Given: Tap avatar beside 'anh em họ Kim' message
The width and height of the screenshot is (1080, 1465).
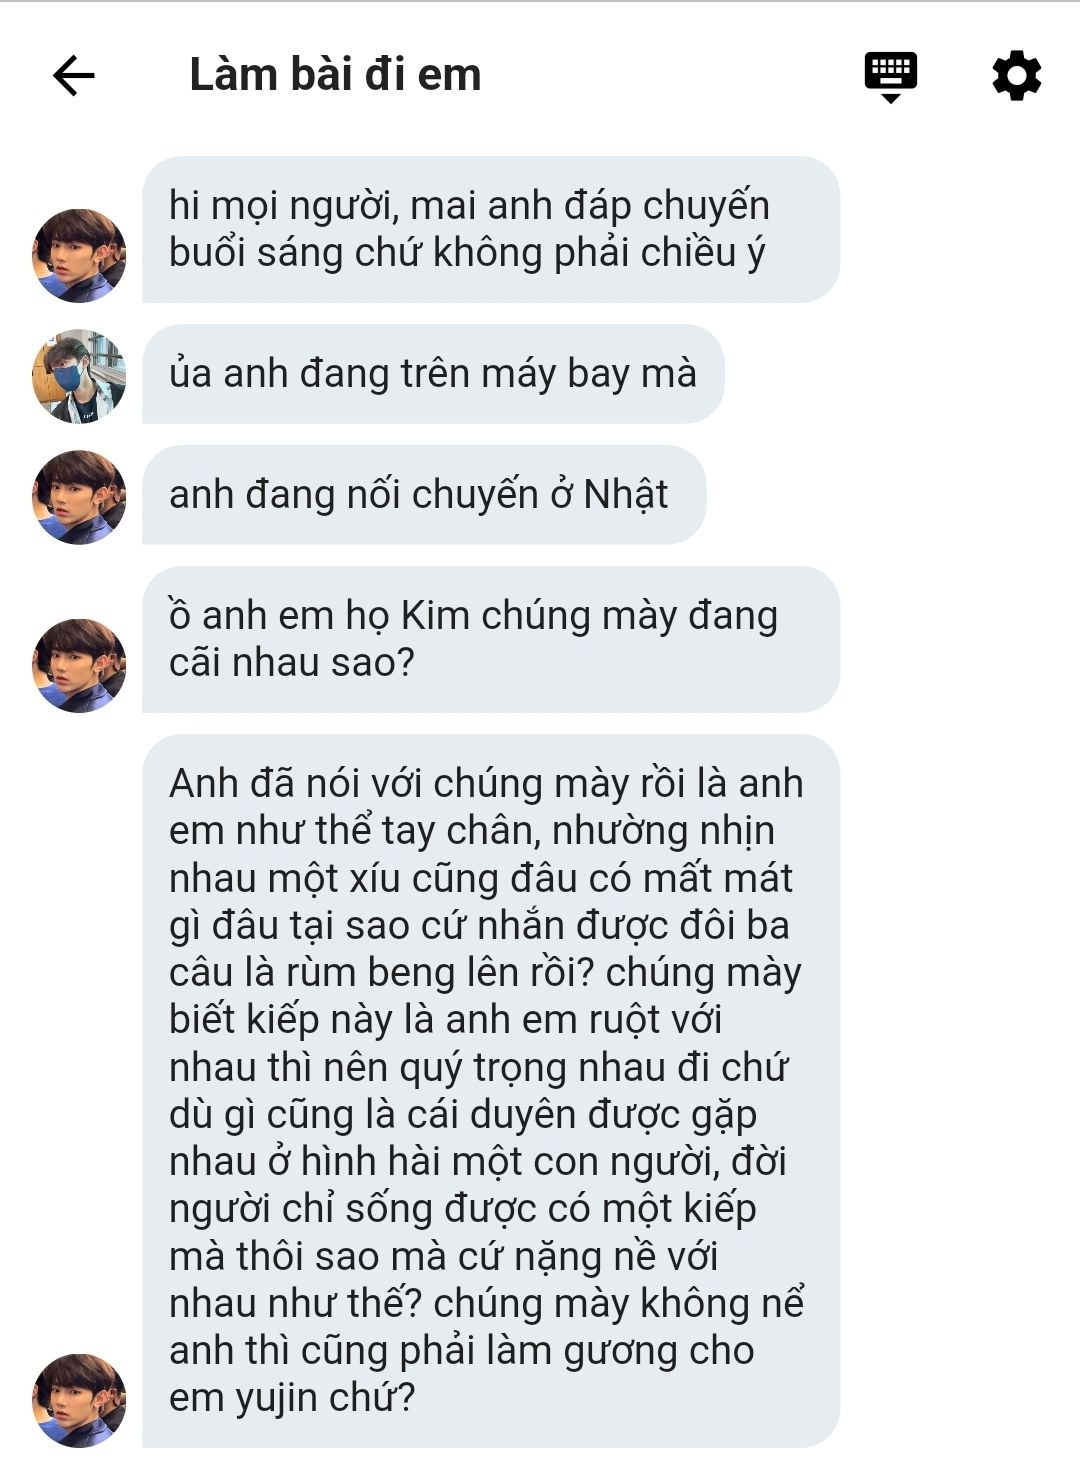Looking at the screenshot, I should (79, 665).
